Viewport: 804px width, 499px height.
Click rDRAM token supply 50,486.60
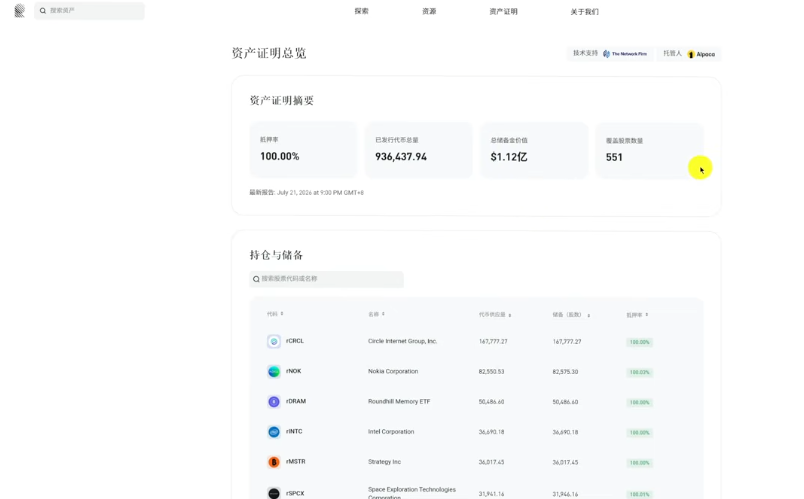[491, 402]
